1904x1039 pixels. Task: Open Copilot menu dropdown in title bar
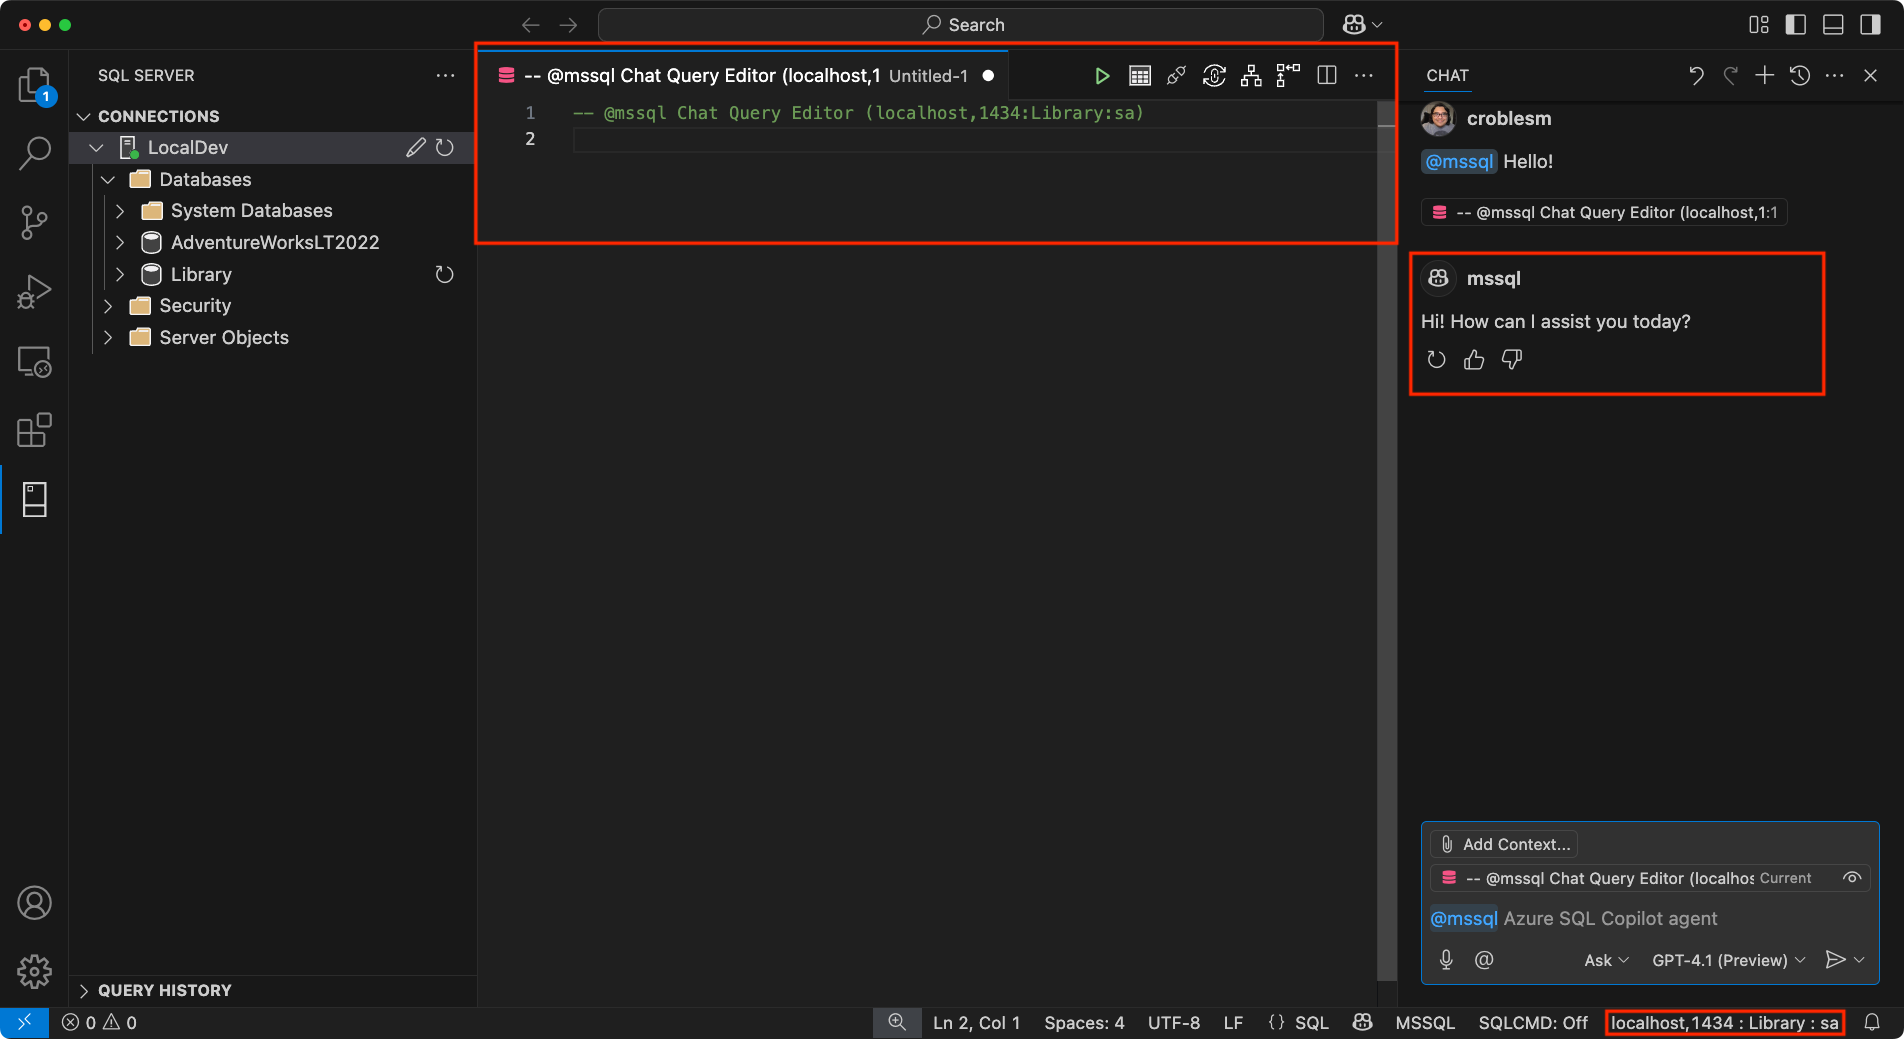coord(1378,25)
